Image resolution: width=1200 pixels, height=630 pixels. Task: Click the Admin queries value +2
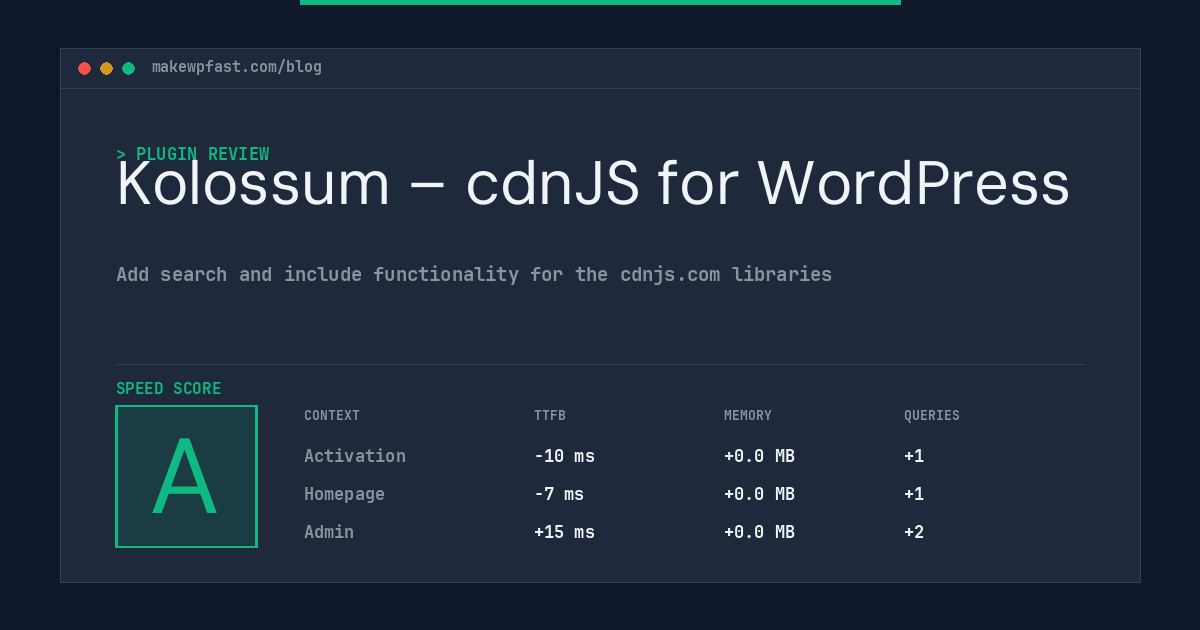pos(914,532)
